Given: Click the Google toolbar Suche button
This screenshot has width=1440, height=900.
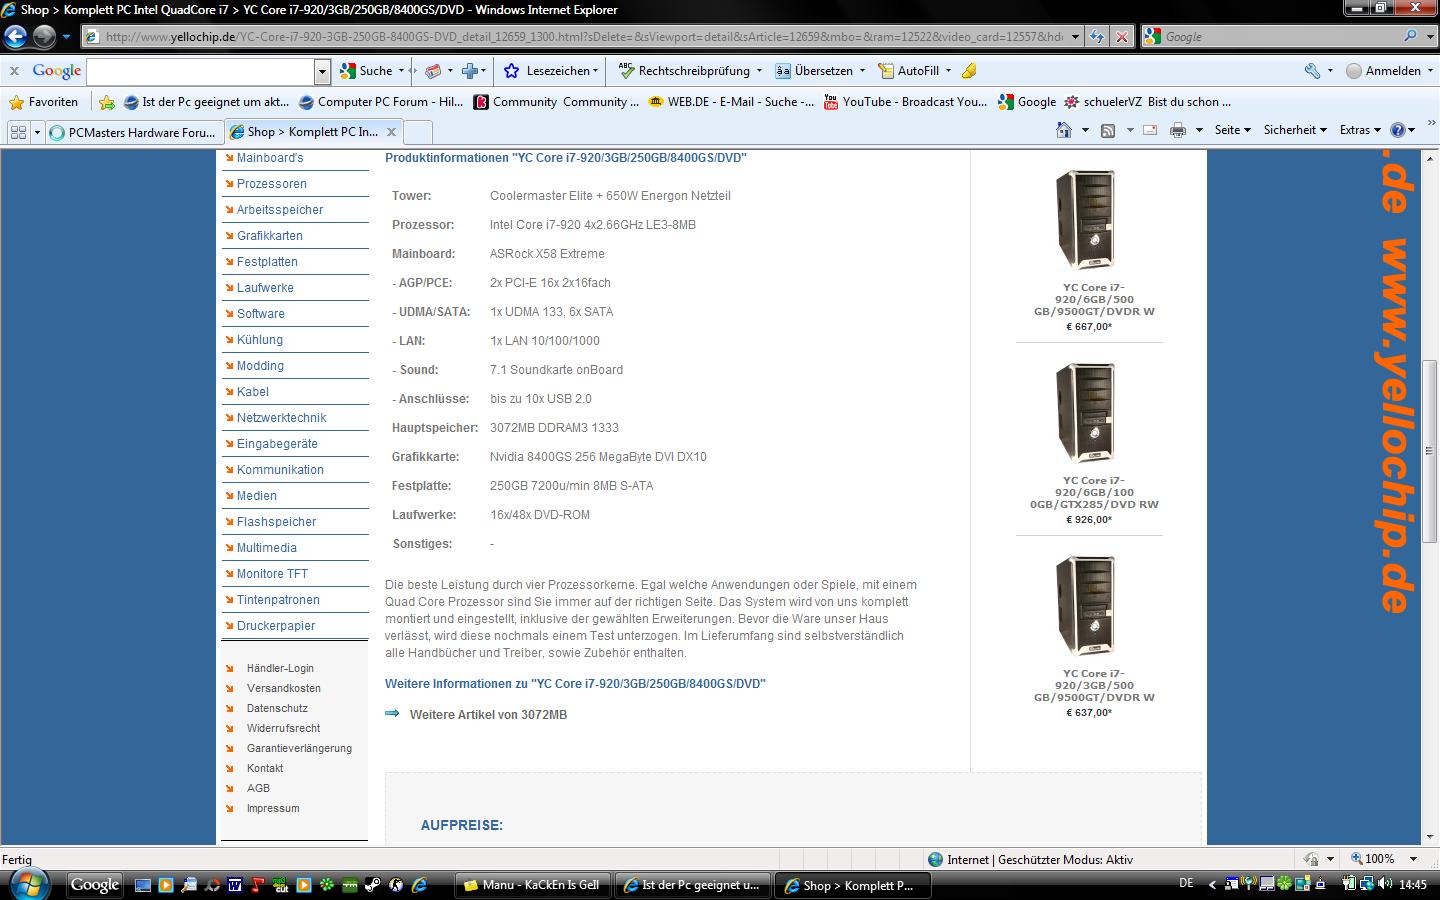Looking at the screenshot, I should pos(367,71).
